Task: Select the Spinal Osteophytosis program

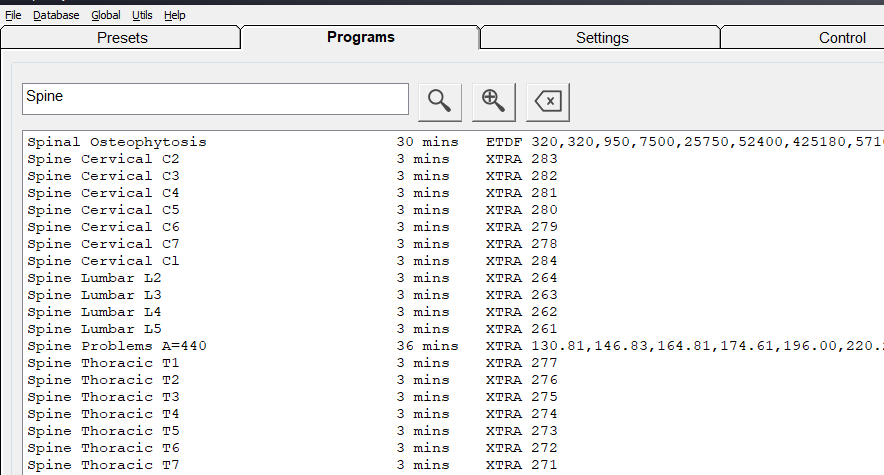Action: click(x=455, y=142)
